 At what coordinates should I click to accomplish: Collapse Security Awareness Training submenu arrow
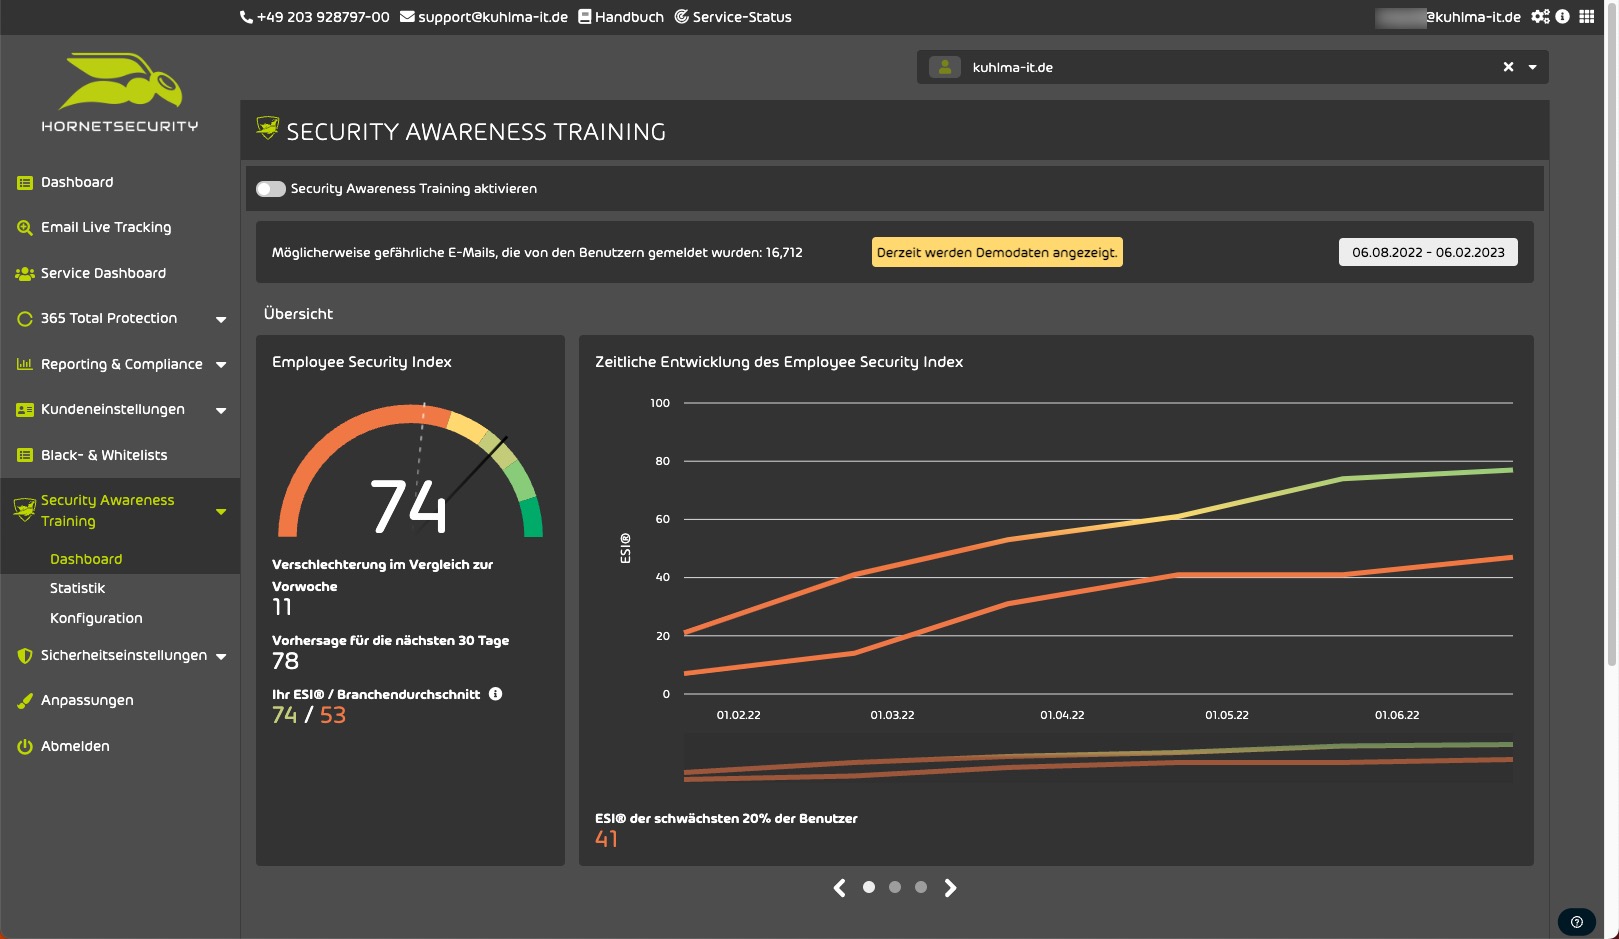(x=221, y=512)
